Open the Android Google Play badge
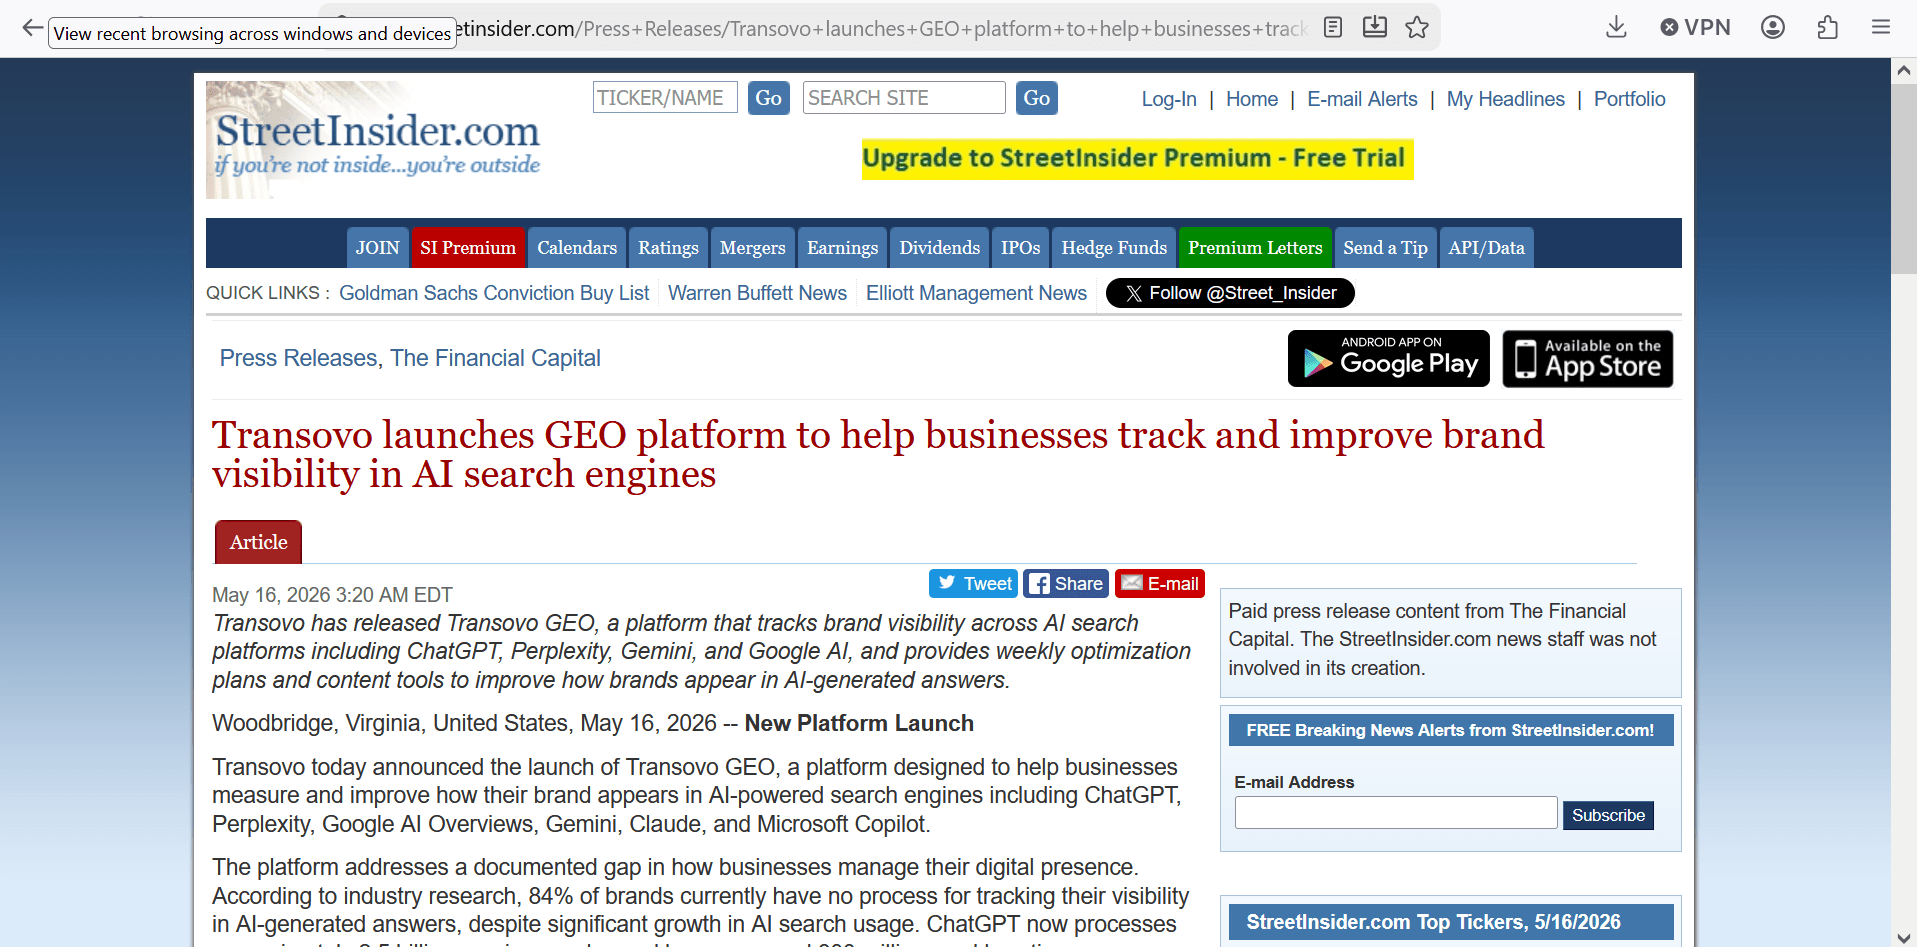This screenshot has height=947, width=1917. click(x=1389, y=358)
